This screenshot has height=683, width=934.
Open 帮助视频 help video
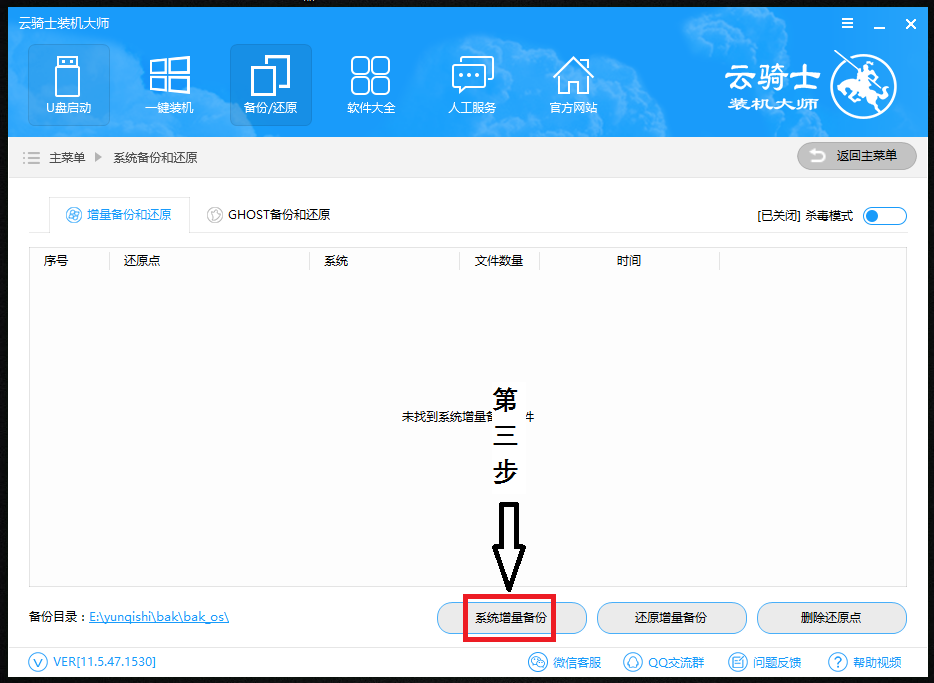pos(865,662)
